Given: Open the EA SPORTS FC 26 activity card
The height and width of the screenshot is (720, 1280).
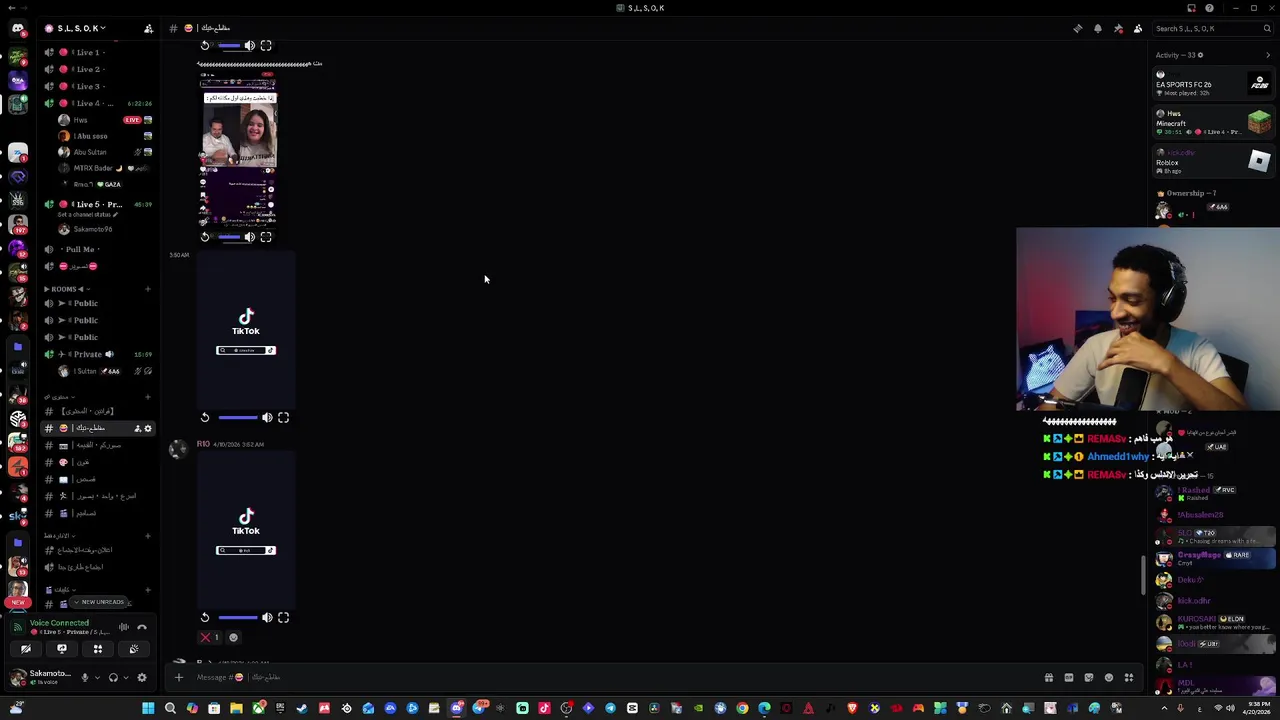Looking at the screenshot, I should pyautogui.click(x=1213, y=83).
